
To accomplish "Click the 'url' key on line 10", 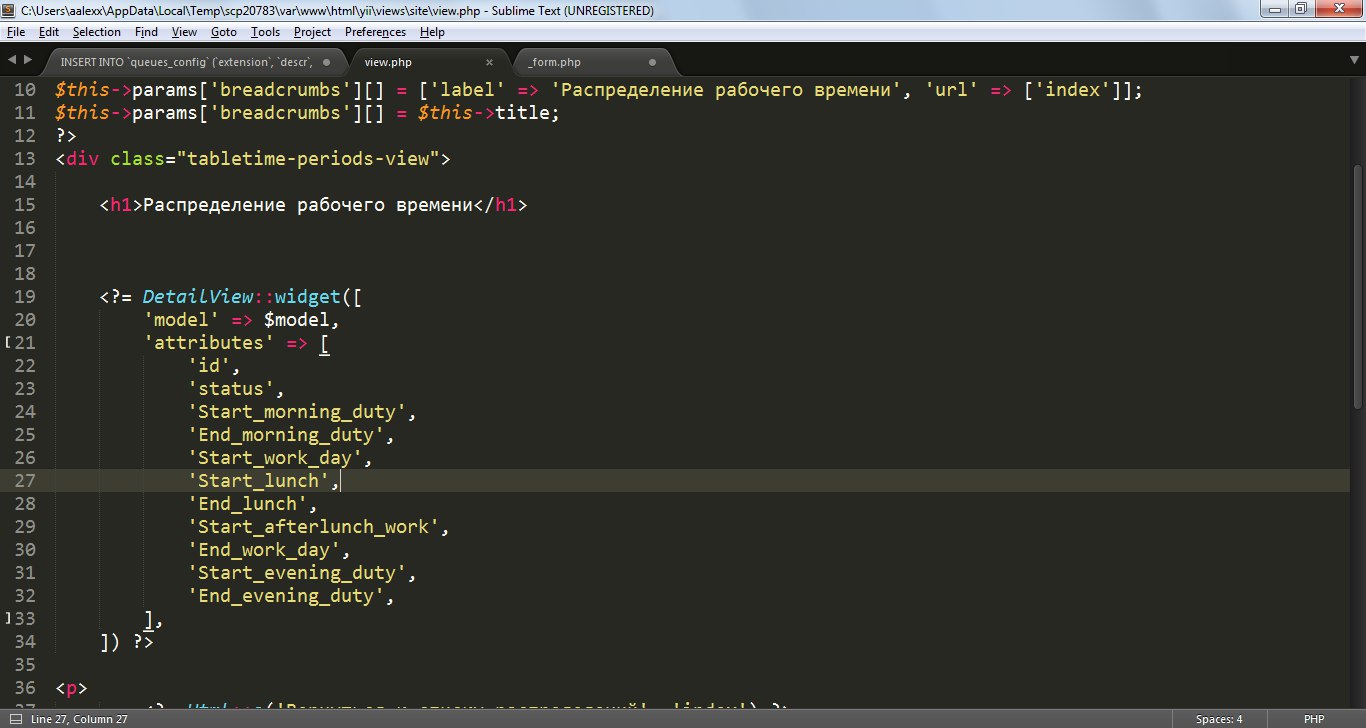I will (953, 90).
